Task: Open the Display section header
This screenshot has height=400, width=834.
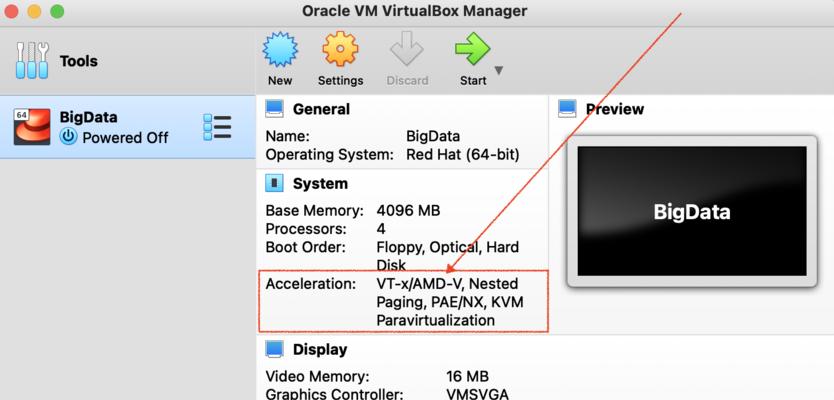Action: pyautogui.click(x=320, y=349)
